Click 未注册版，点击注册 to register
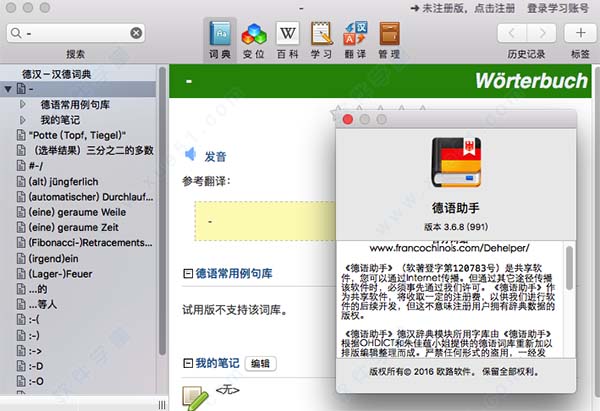This screenshot has height=411, width=600. 462,8
